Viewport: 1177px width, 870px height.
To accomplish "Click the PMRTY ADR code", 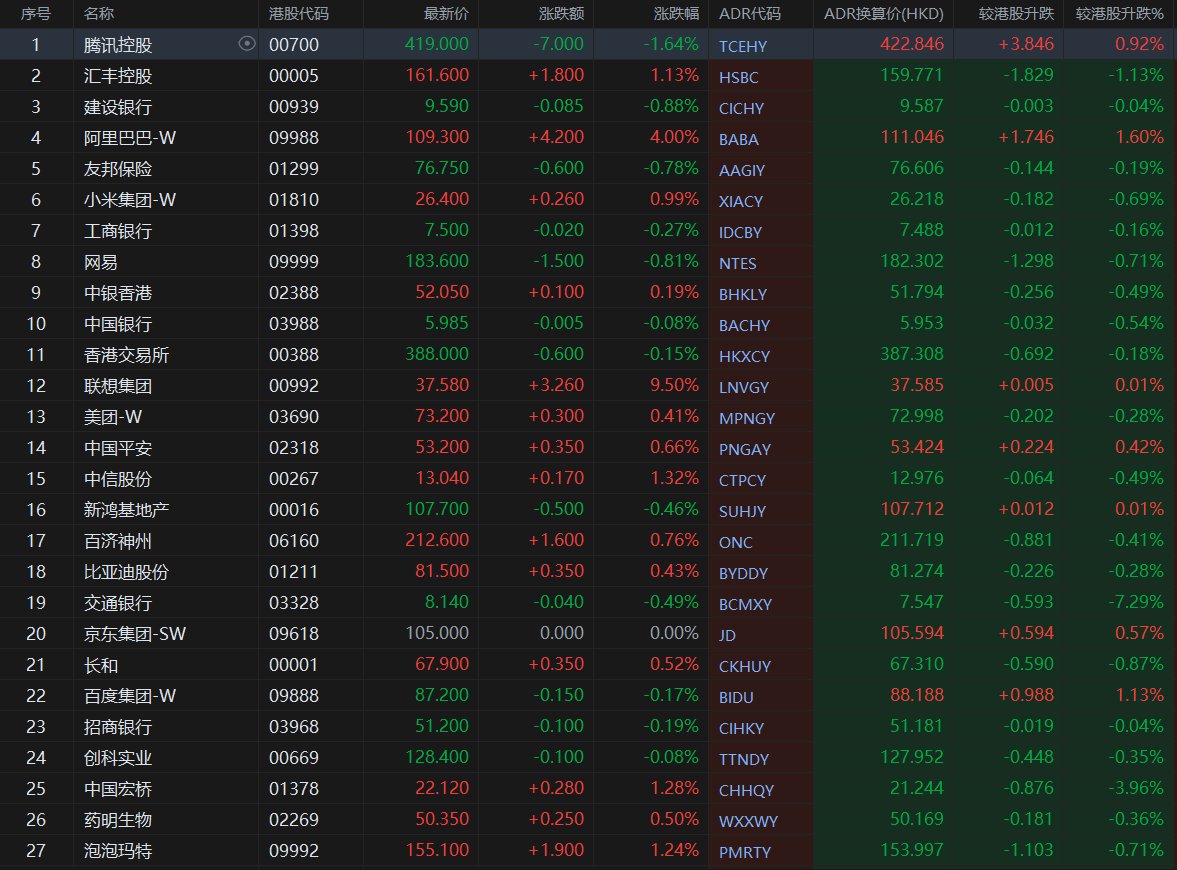I will 745,853.
